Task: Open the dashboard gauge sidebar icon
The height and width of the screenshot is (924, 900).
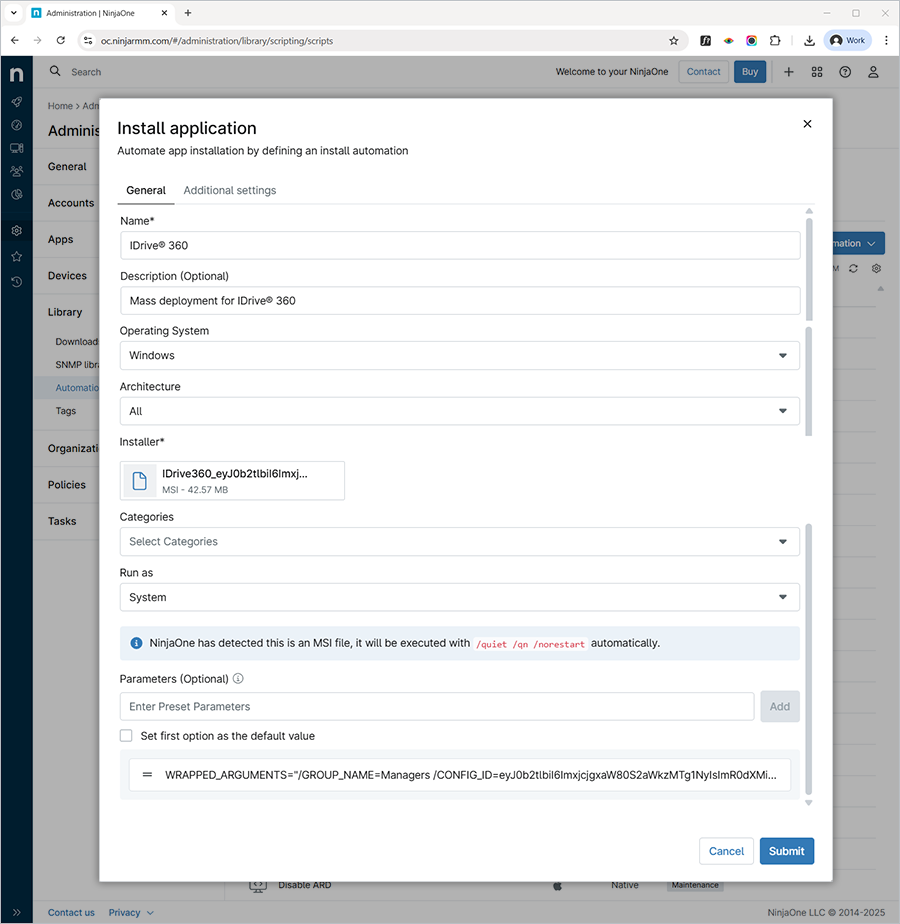Action: (17, 125)
